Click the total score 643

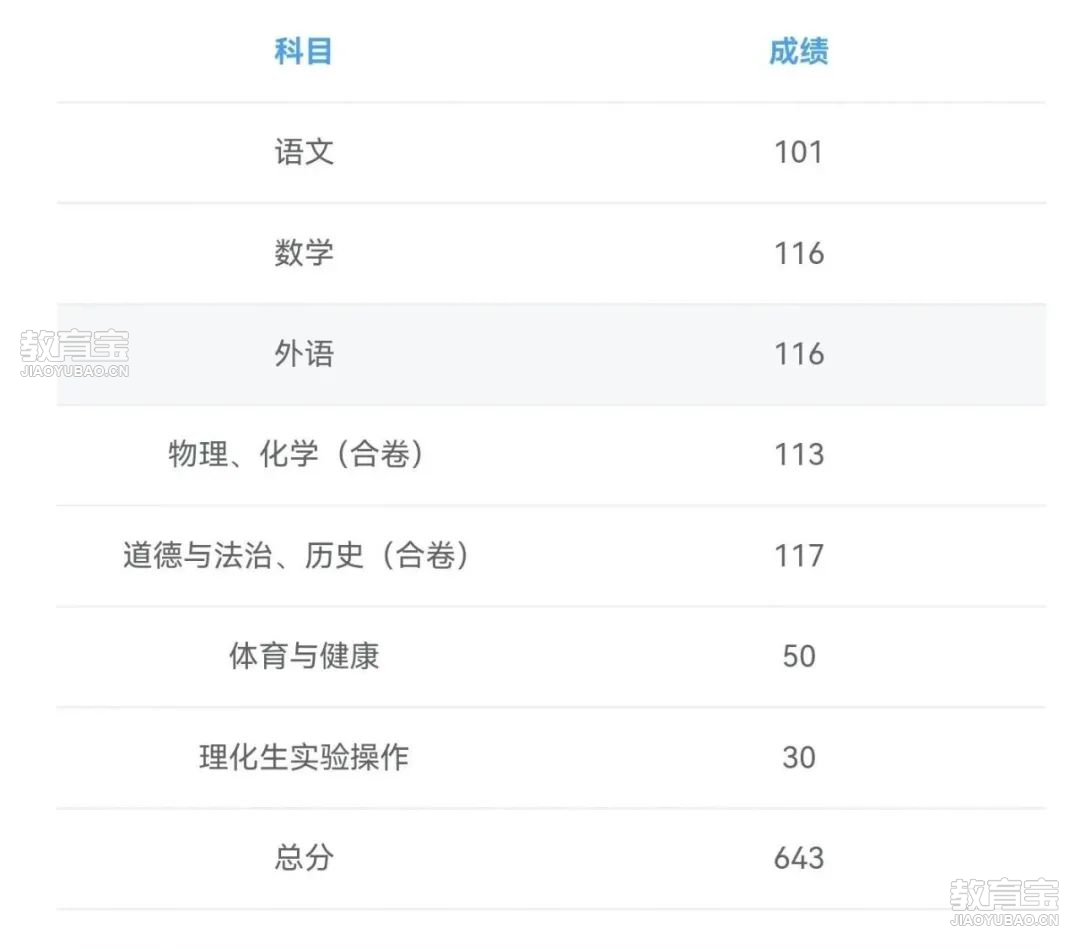click(x=799, y=857)
